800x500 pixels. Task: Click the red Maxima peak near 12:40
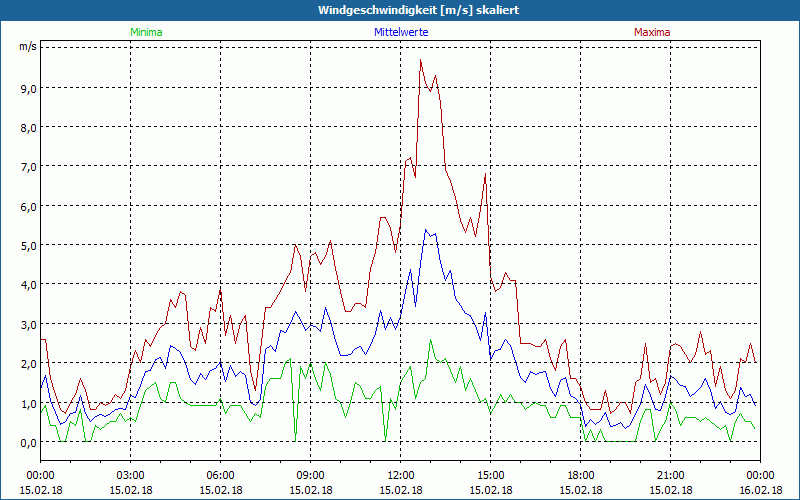tap(420, 60)
